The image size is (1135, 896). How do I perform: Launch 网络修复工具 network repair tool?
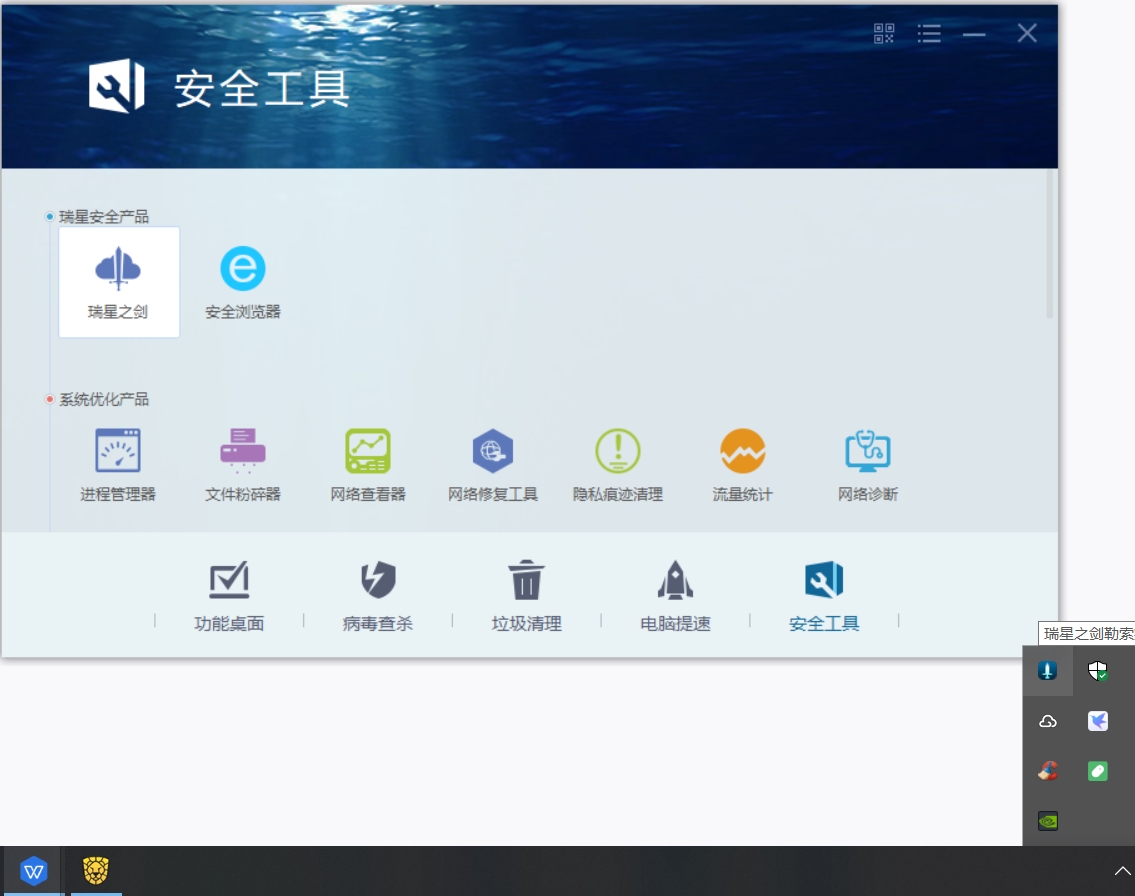tap(492, 465)
